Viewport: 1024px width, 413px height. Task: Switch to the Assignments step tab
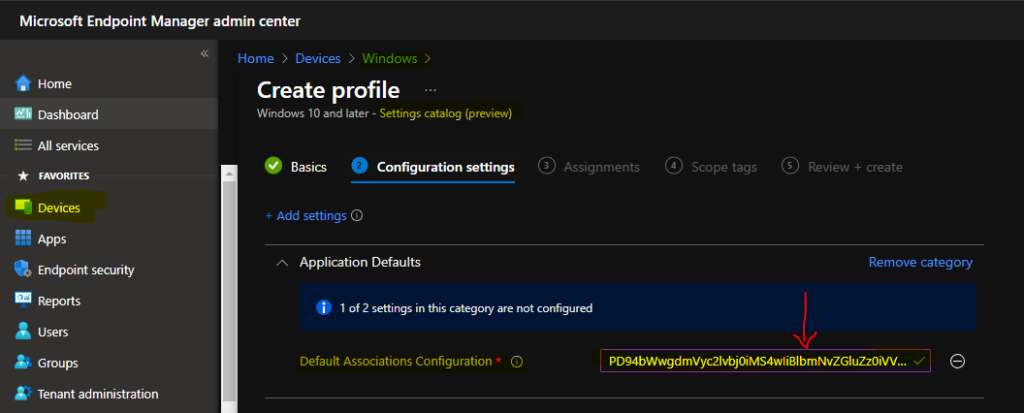(588, 167)
